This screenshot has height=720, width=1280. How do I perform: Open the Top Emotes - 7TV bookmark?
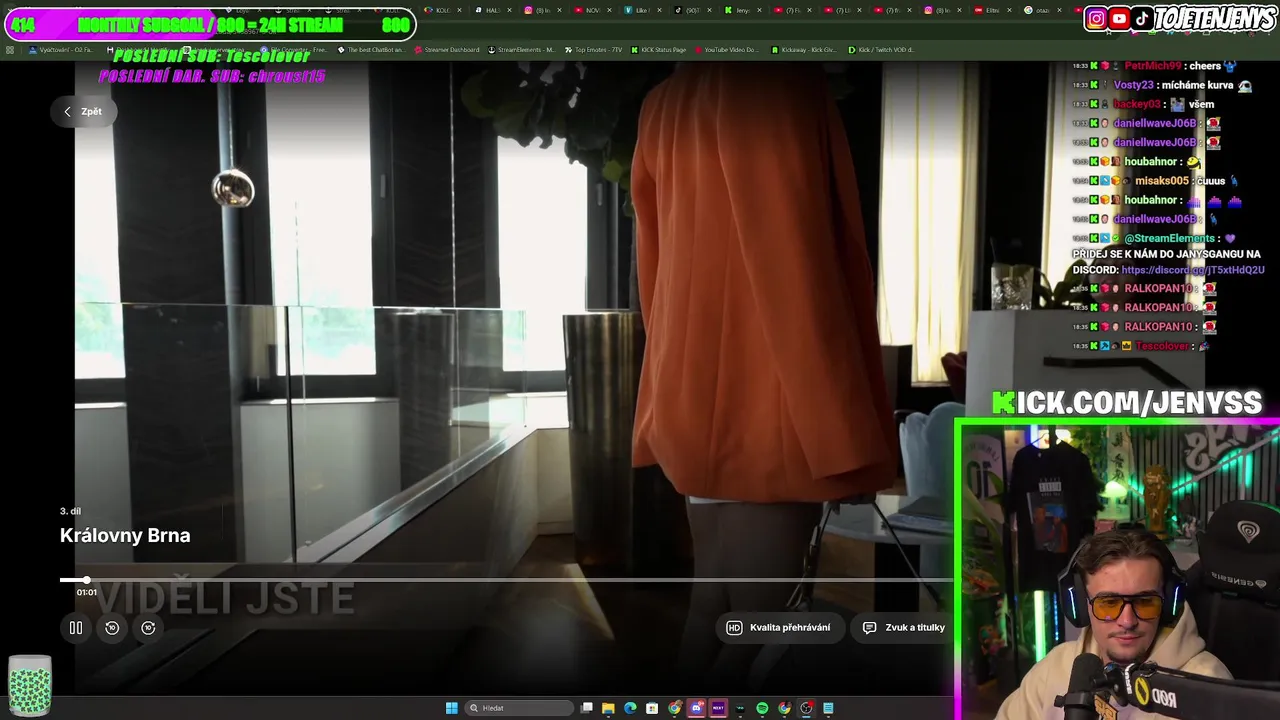[593, 49]
